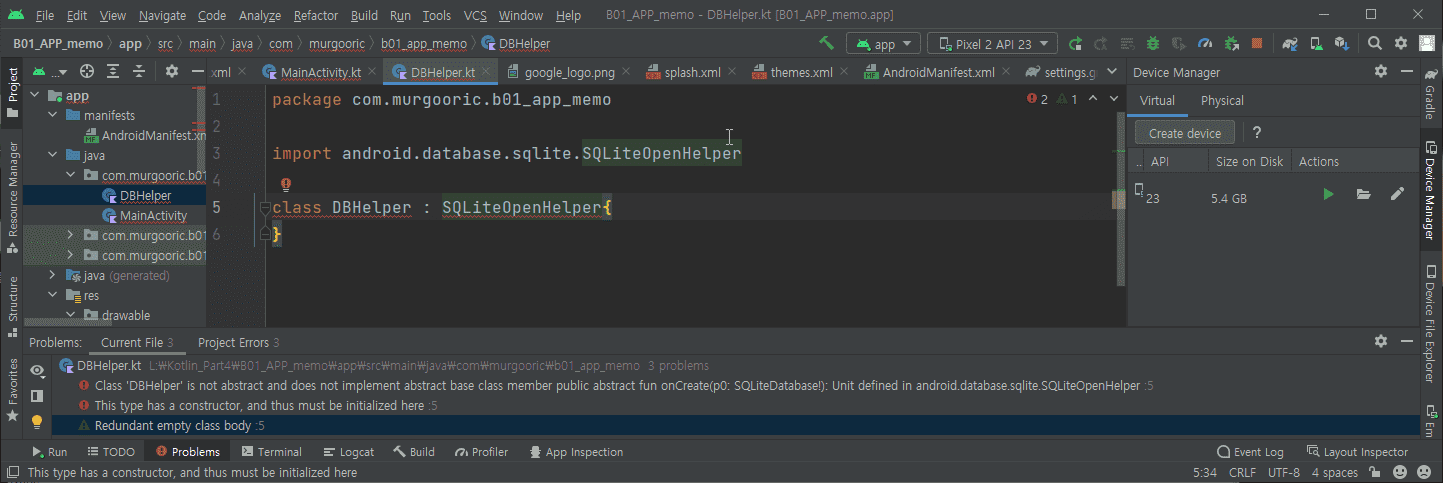The image size is (1443, 483).
Task: Open the app run configuration dropdown
Action: tap(883, 44)
